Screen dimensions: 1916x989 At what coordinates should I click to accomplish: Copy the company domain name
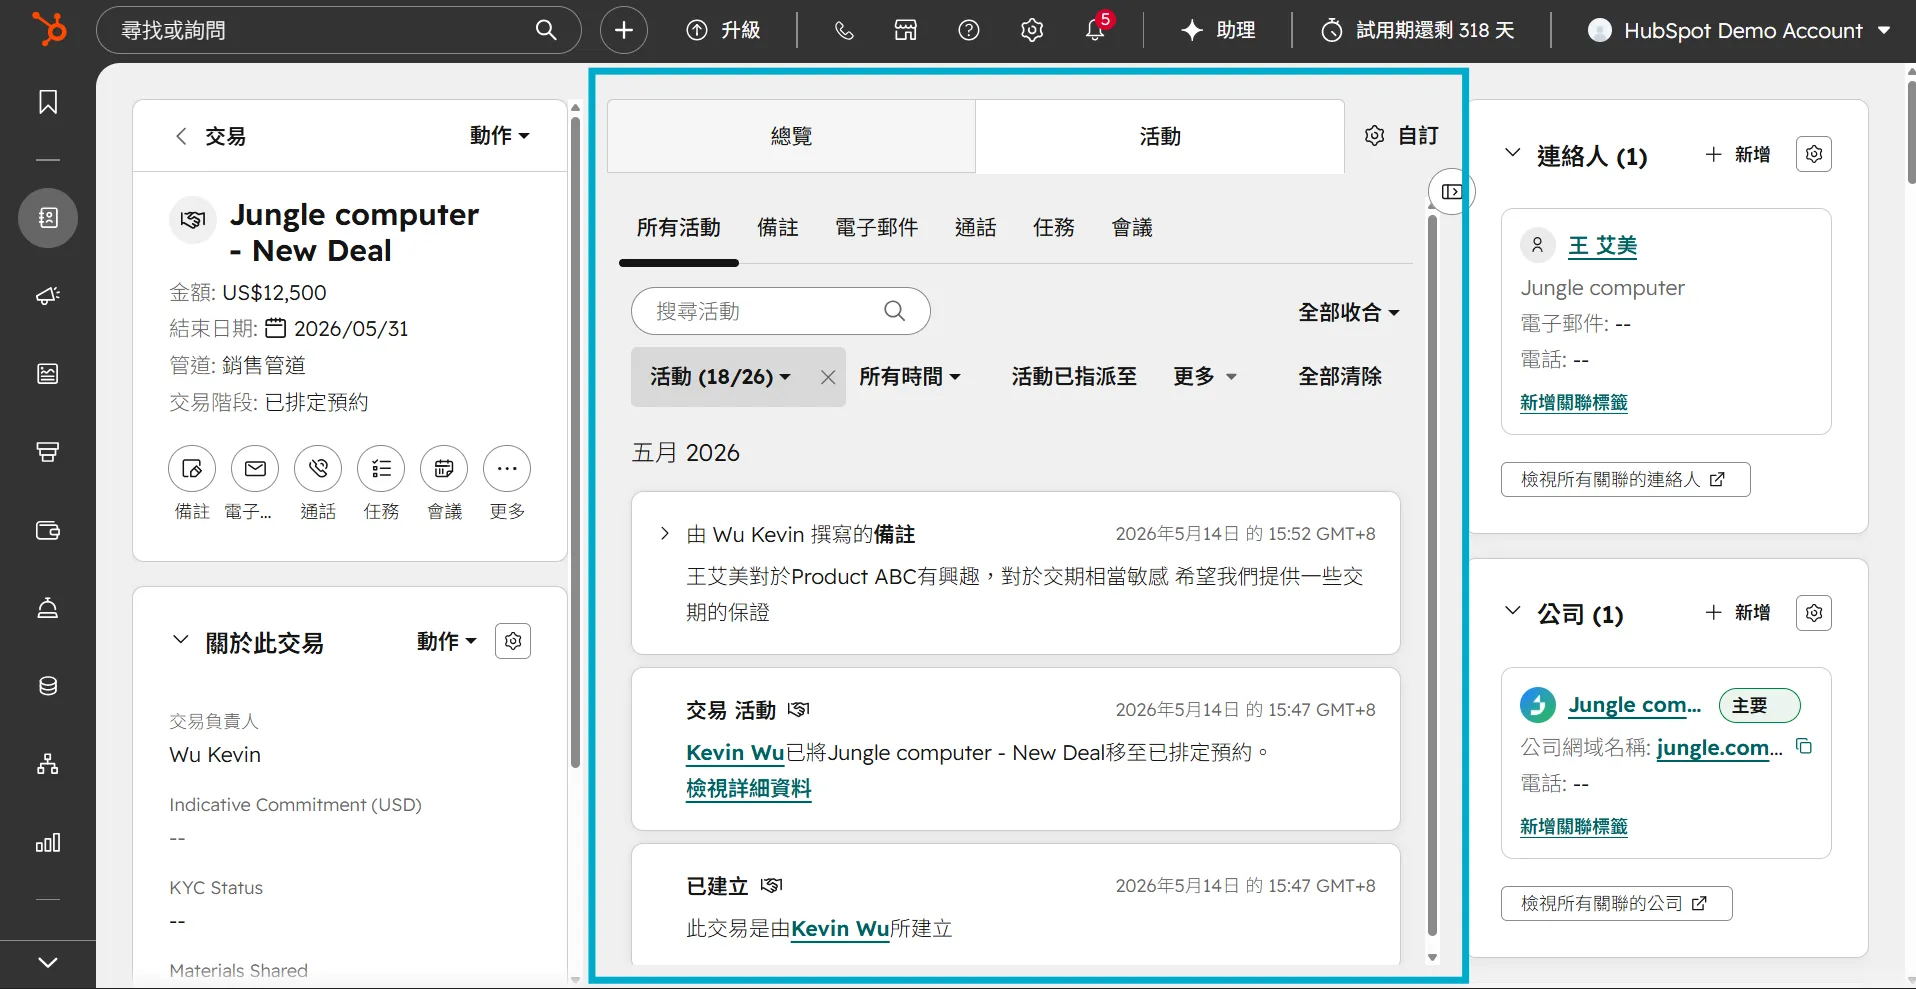click(1805, 747)
